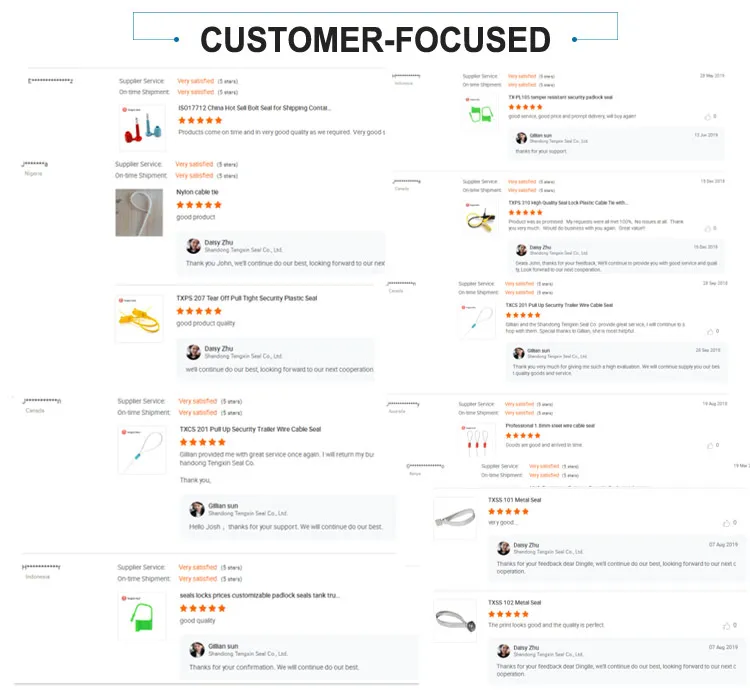
Task: Click the TXSS 101 metal seal product image
Action: pos(455,518)
